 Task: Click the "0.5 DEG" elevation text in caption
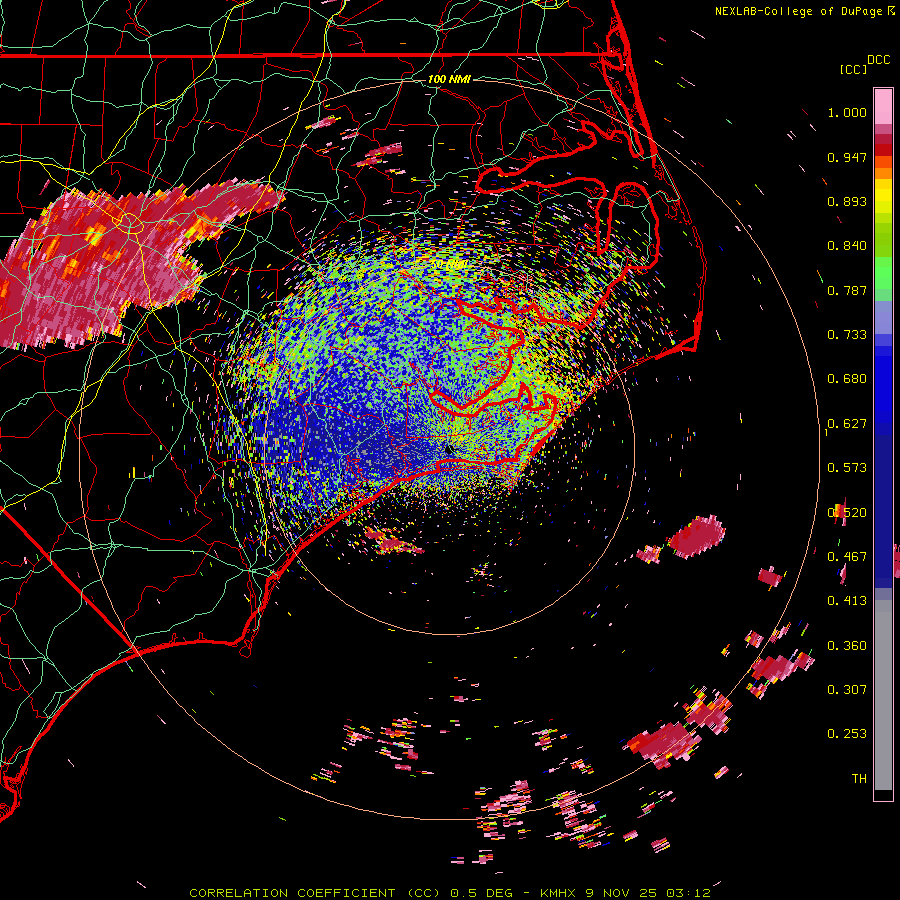click(481, 893)
